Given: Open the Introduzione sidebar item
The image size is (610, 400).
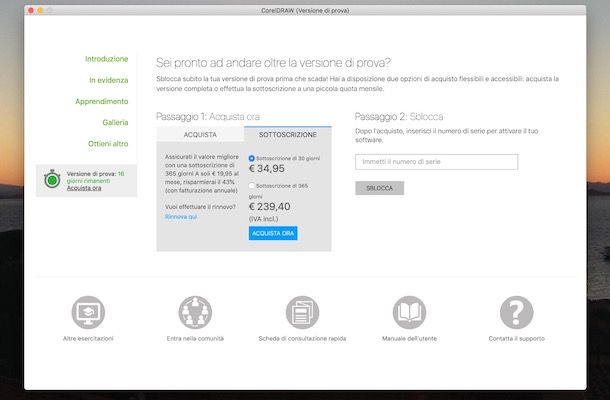Looking at the screenshot, I should (107, 59).
